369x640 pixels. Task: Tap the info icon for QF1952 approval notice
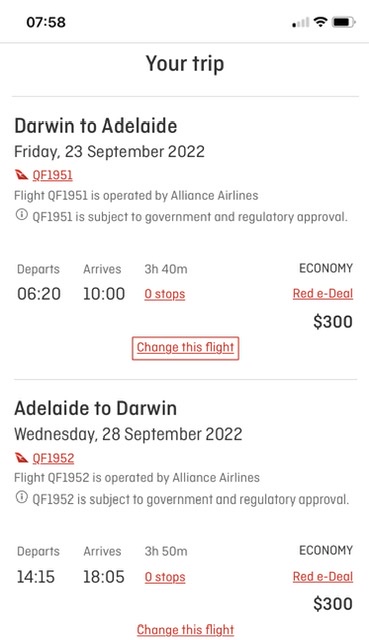pyautogui.click(x=22, y=497)
